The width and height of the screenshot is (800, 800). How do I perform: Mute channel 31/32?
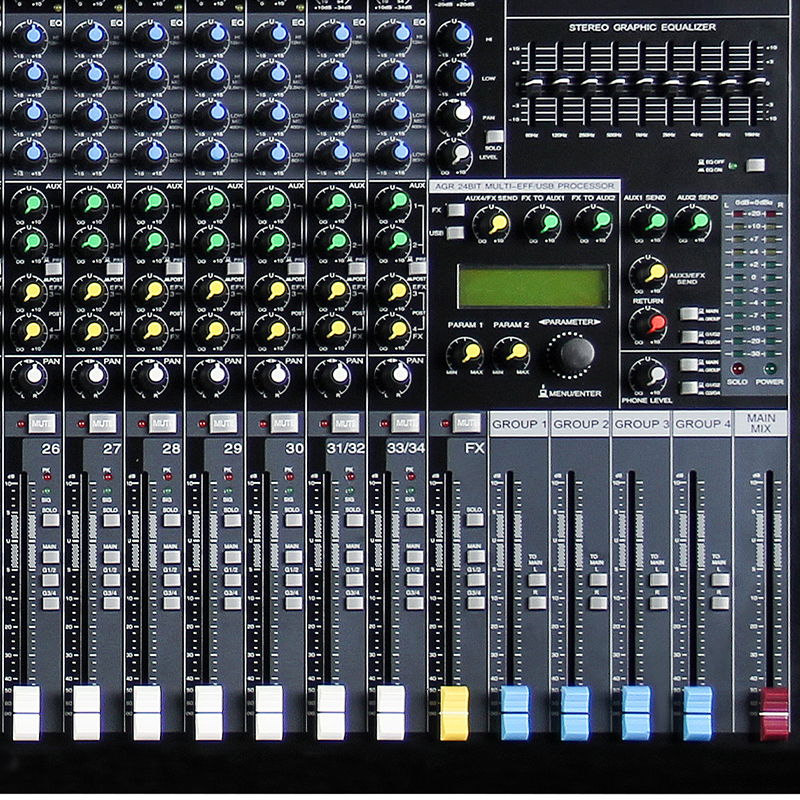[344, 422]
